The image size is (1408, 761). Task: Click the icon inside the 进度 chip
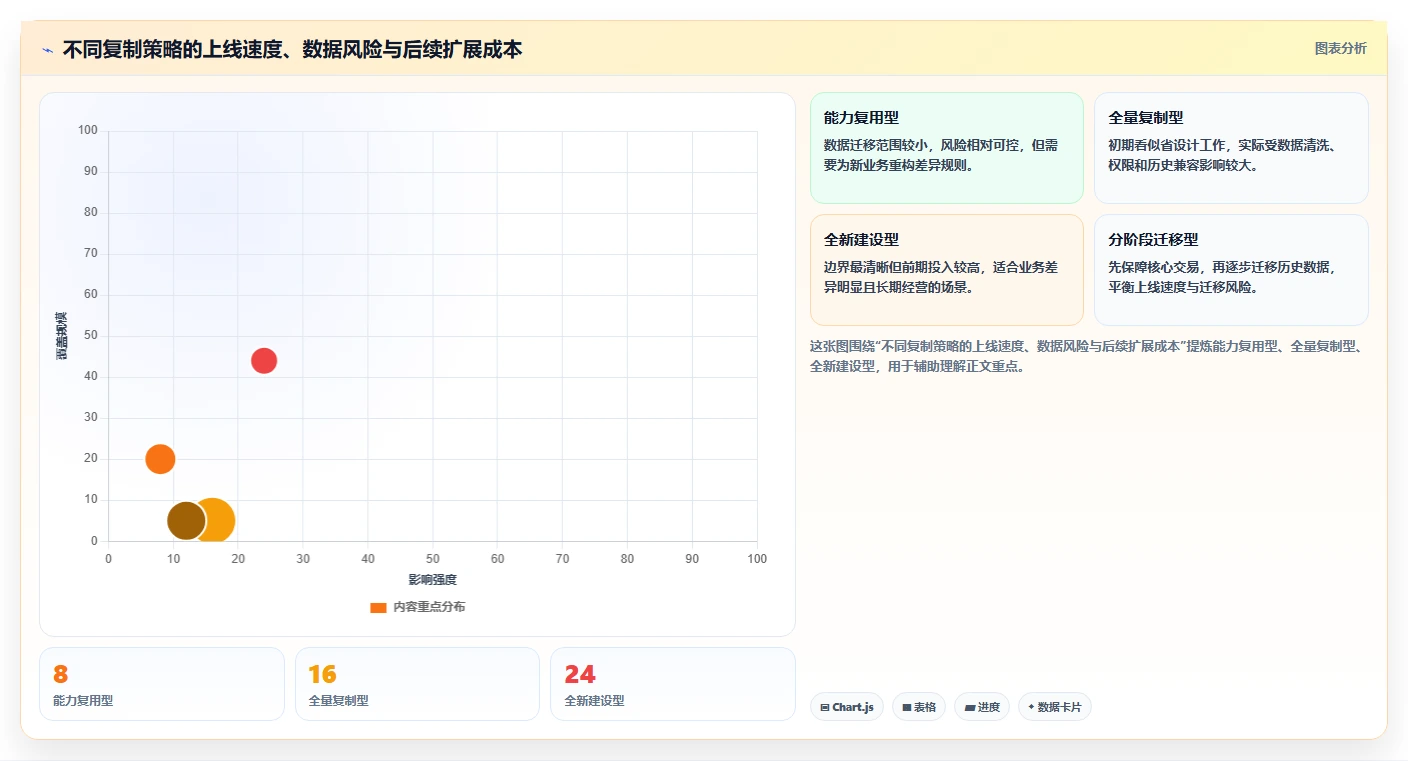[969, 707]
